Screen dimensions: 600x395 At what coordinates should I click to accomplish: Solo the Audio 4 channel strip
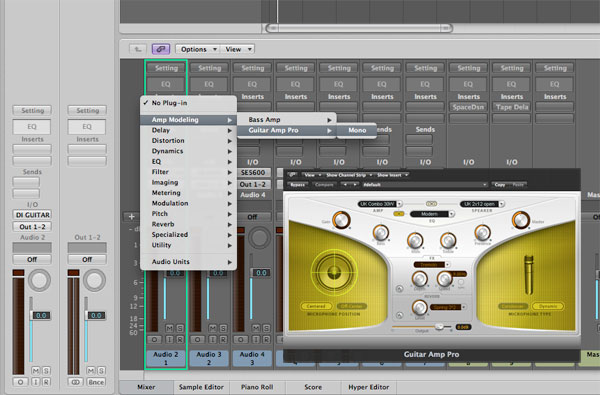266,328
